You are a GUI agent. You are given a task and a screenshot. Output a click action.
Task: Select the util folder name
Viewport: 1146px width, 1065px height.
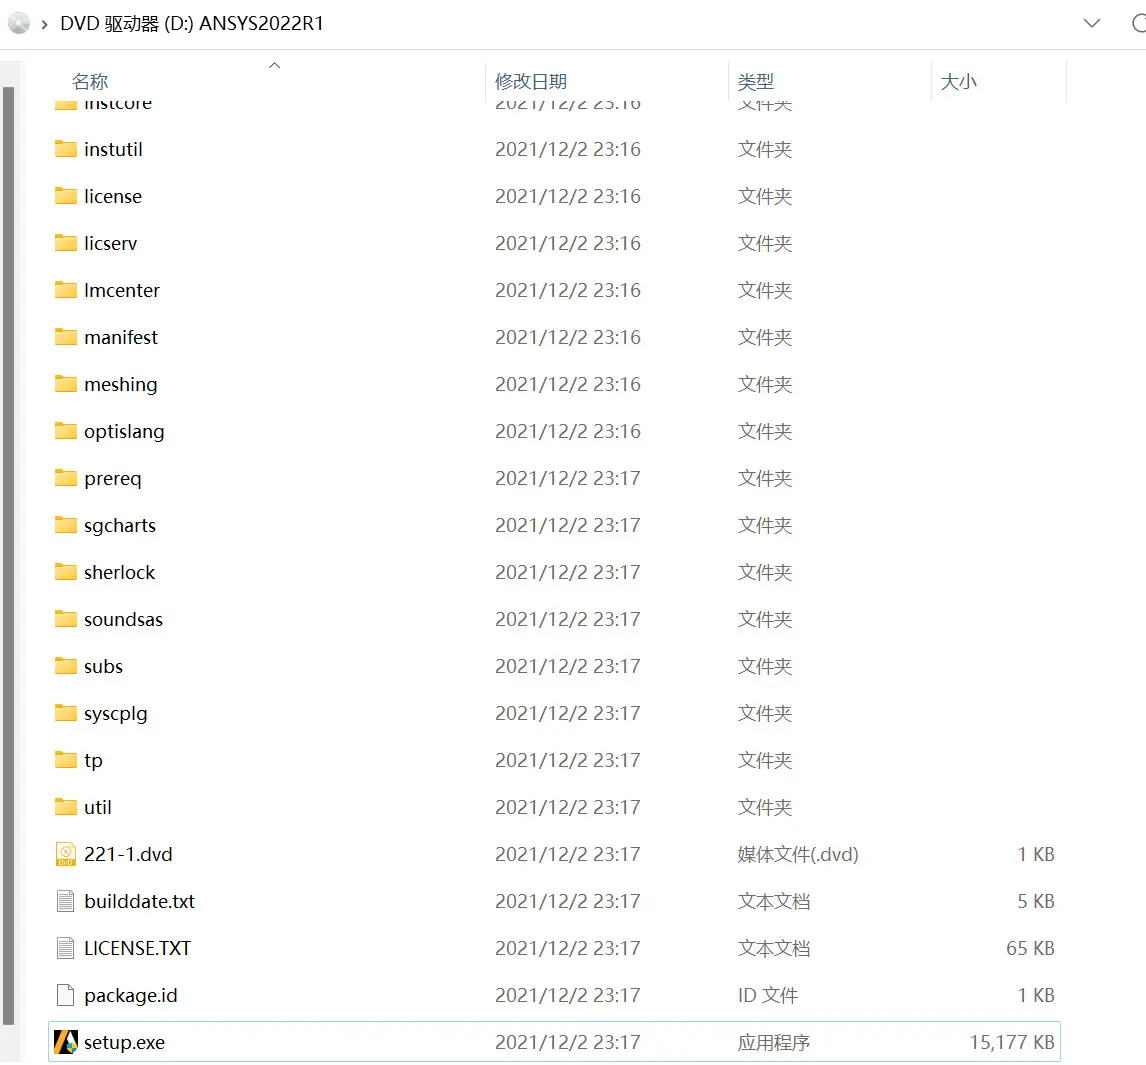click(x=98, y=807)
